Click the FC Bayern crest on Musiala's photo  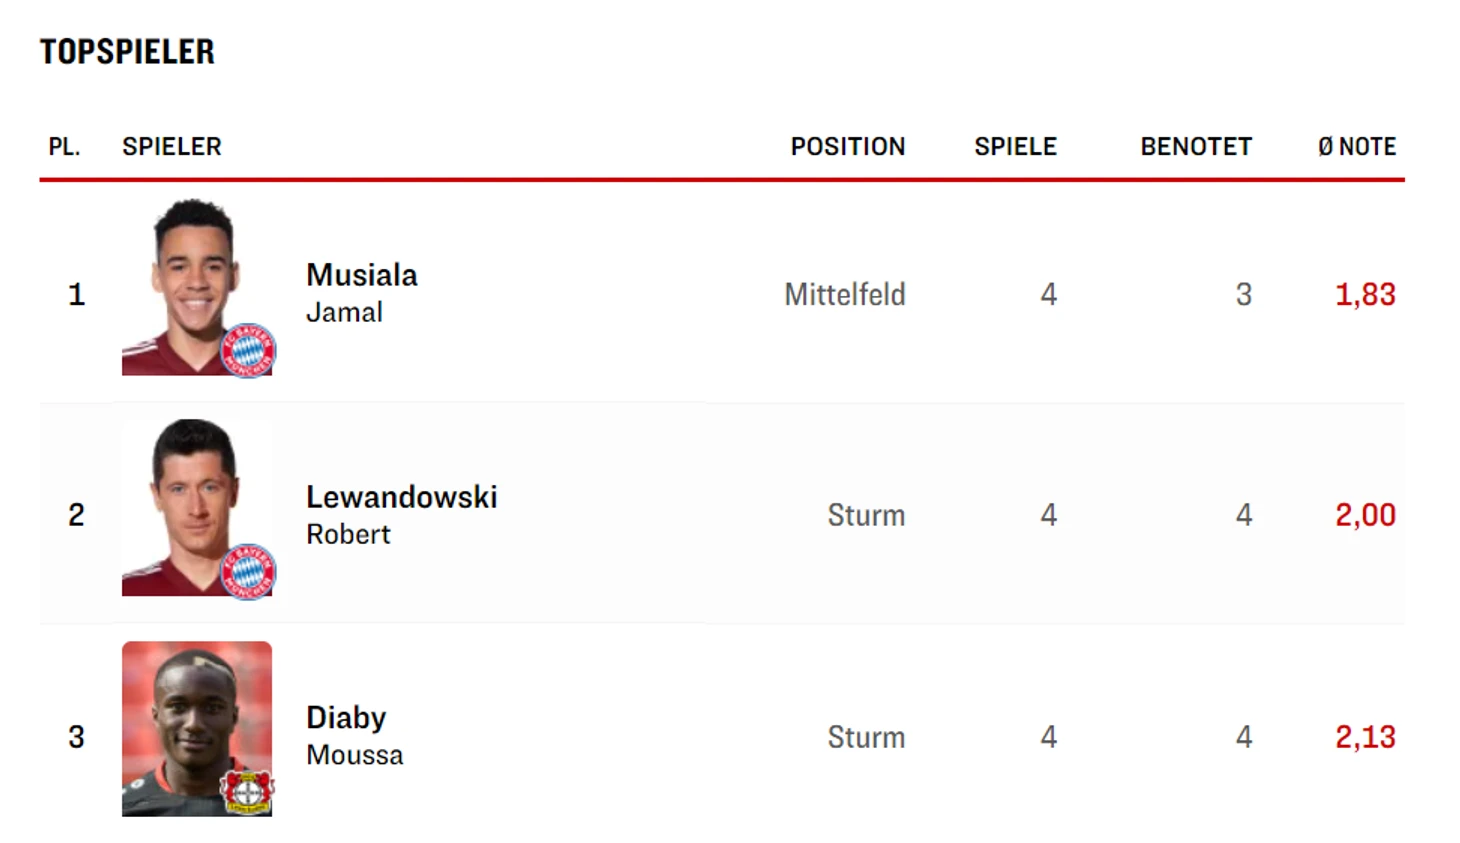click(248, 351)
